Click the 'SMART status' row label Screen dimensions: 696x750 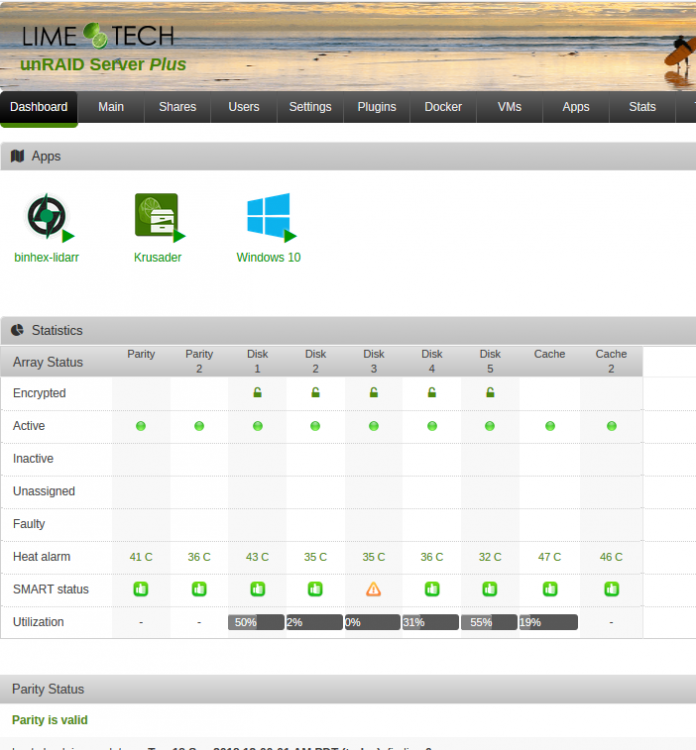[51, 589]
